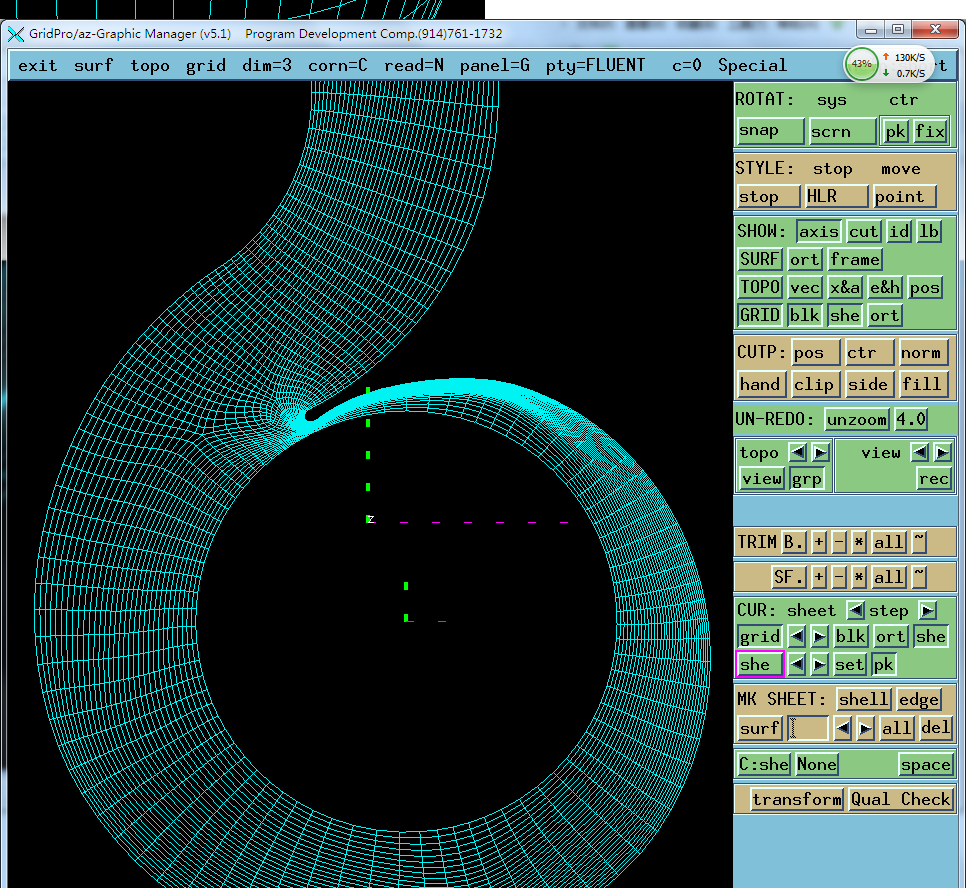Create a shell sheet under MK SHEET
Screen dimensions: 966x888
862,699
